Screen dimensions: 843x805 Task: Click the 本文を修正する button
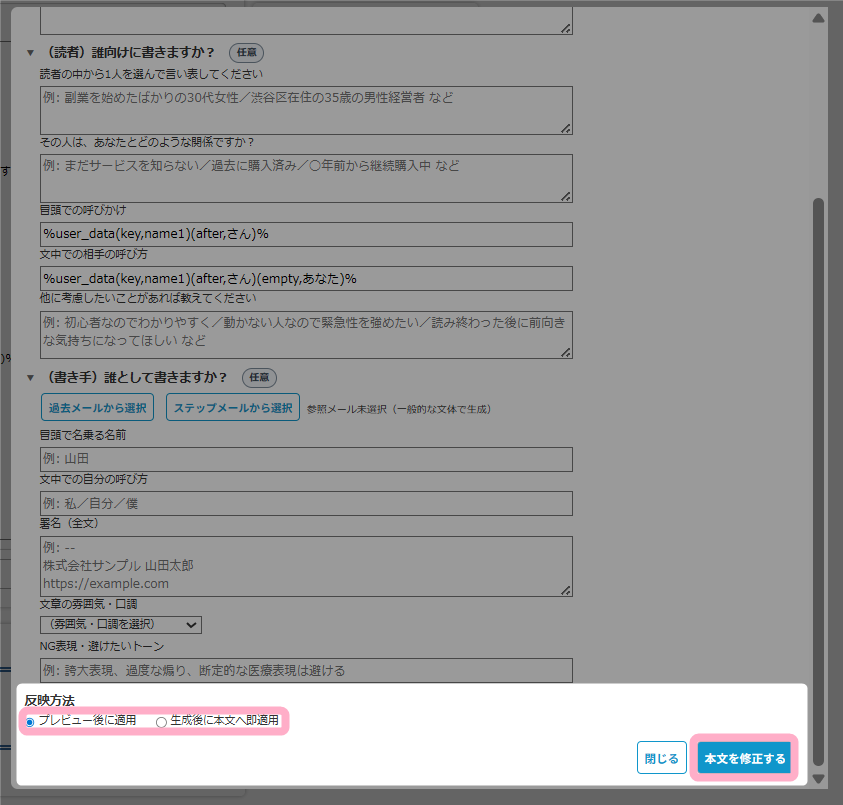tap(745, 758)
